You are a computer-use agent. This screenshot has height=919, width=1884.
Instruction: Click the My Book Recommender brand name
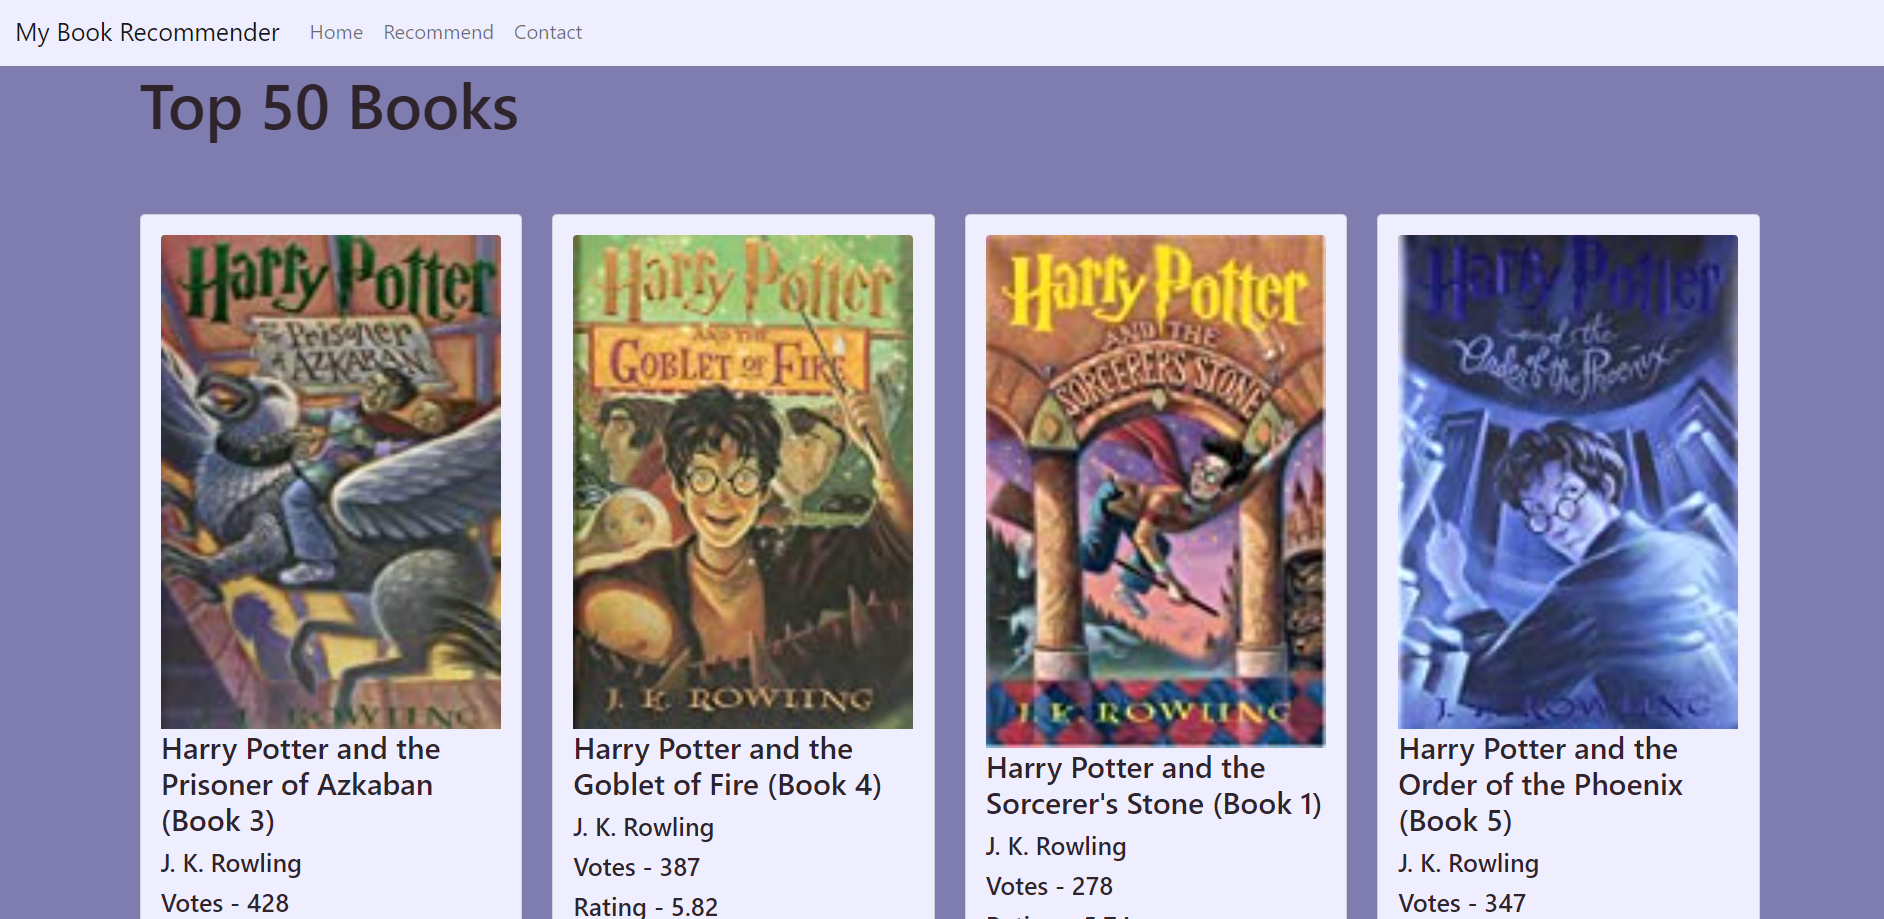point(148,31)
